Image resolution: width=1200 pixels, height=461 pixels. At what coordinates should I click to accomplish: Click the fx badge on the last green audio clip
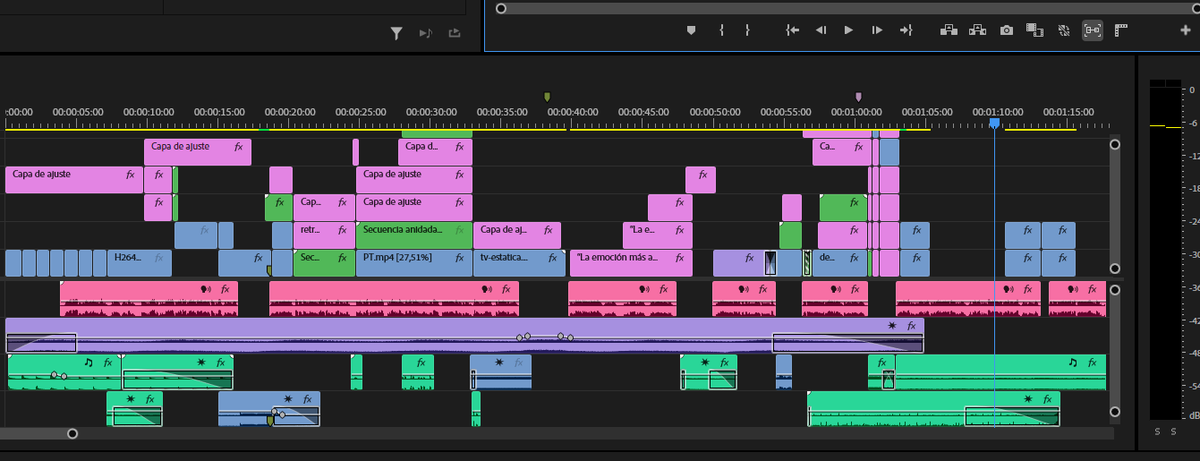click(1093, 362)
